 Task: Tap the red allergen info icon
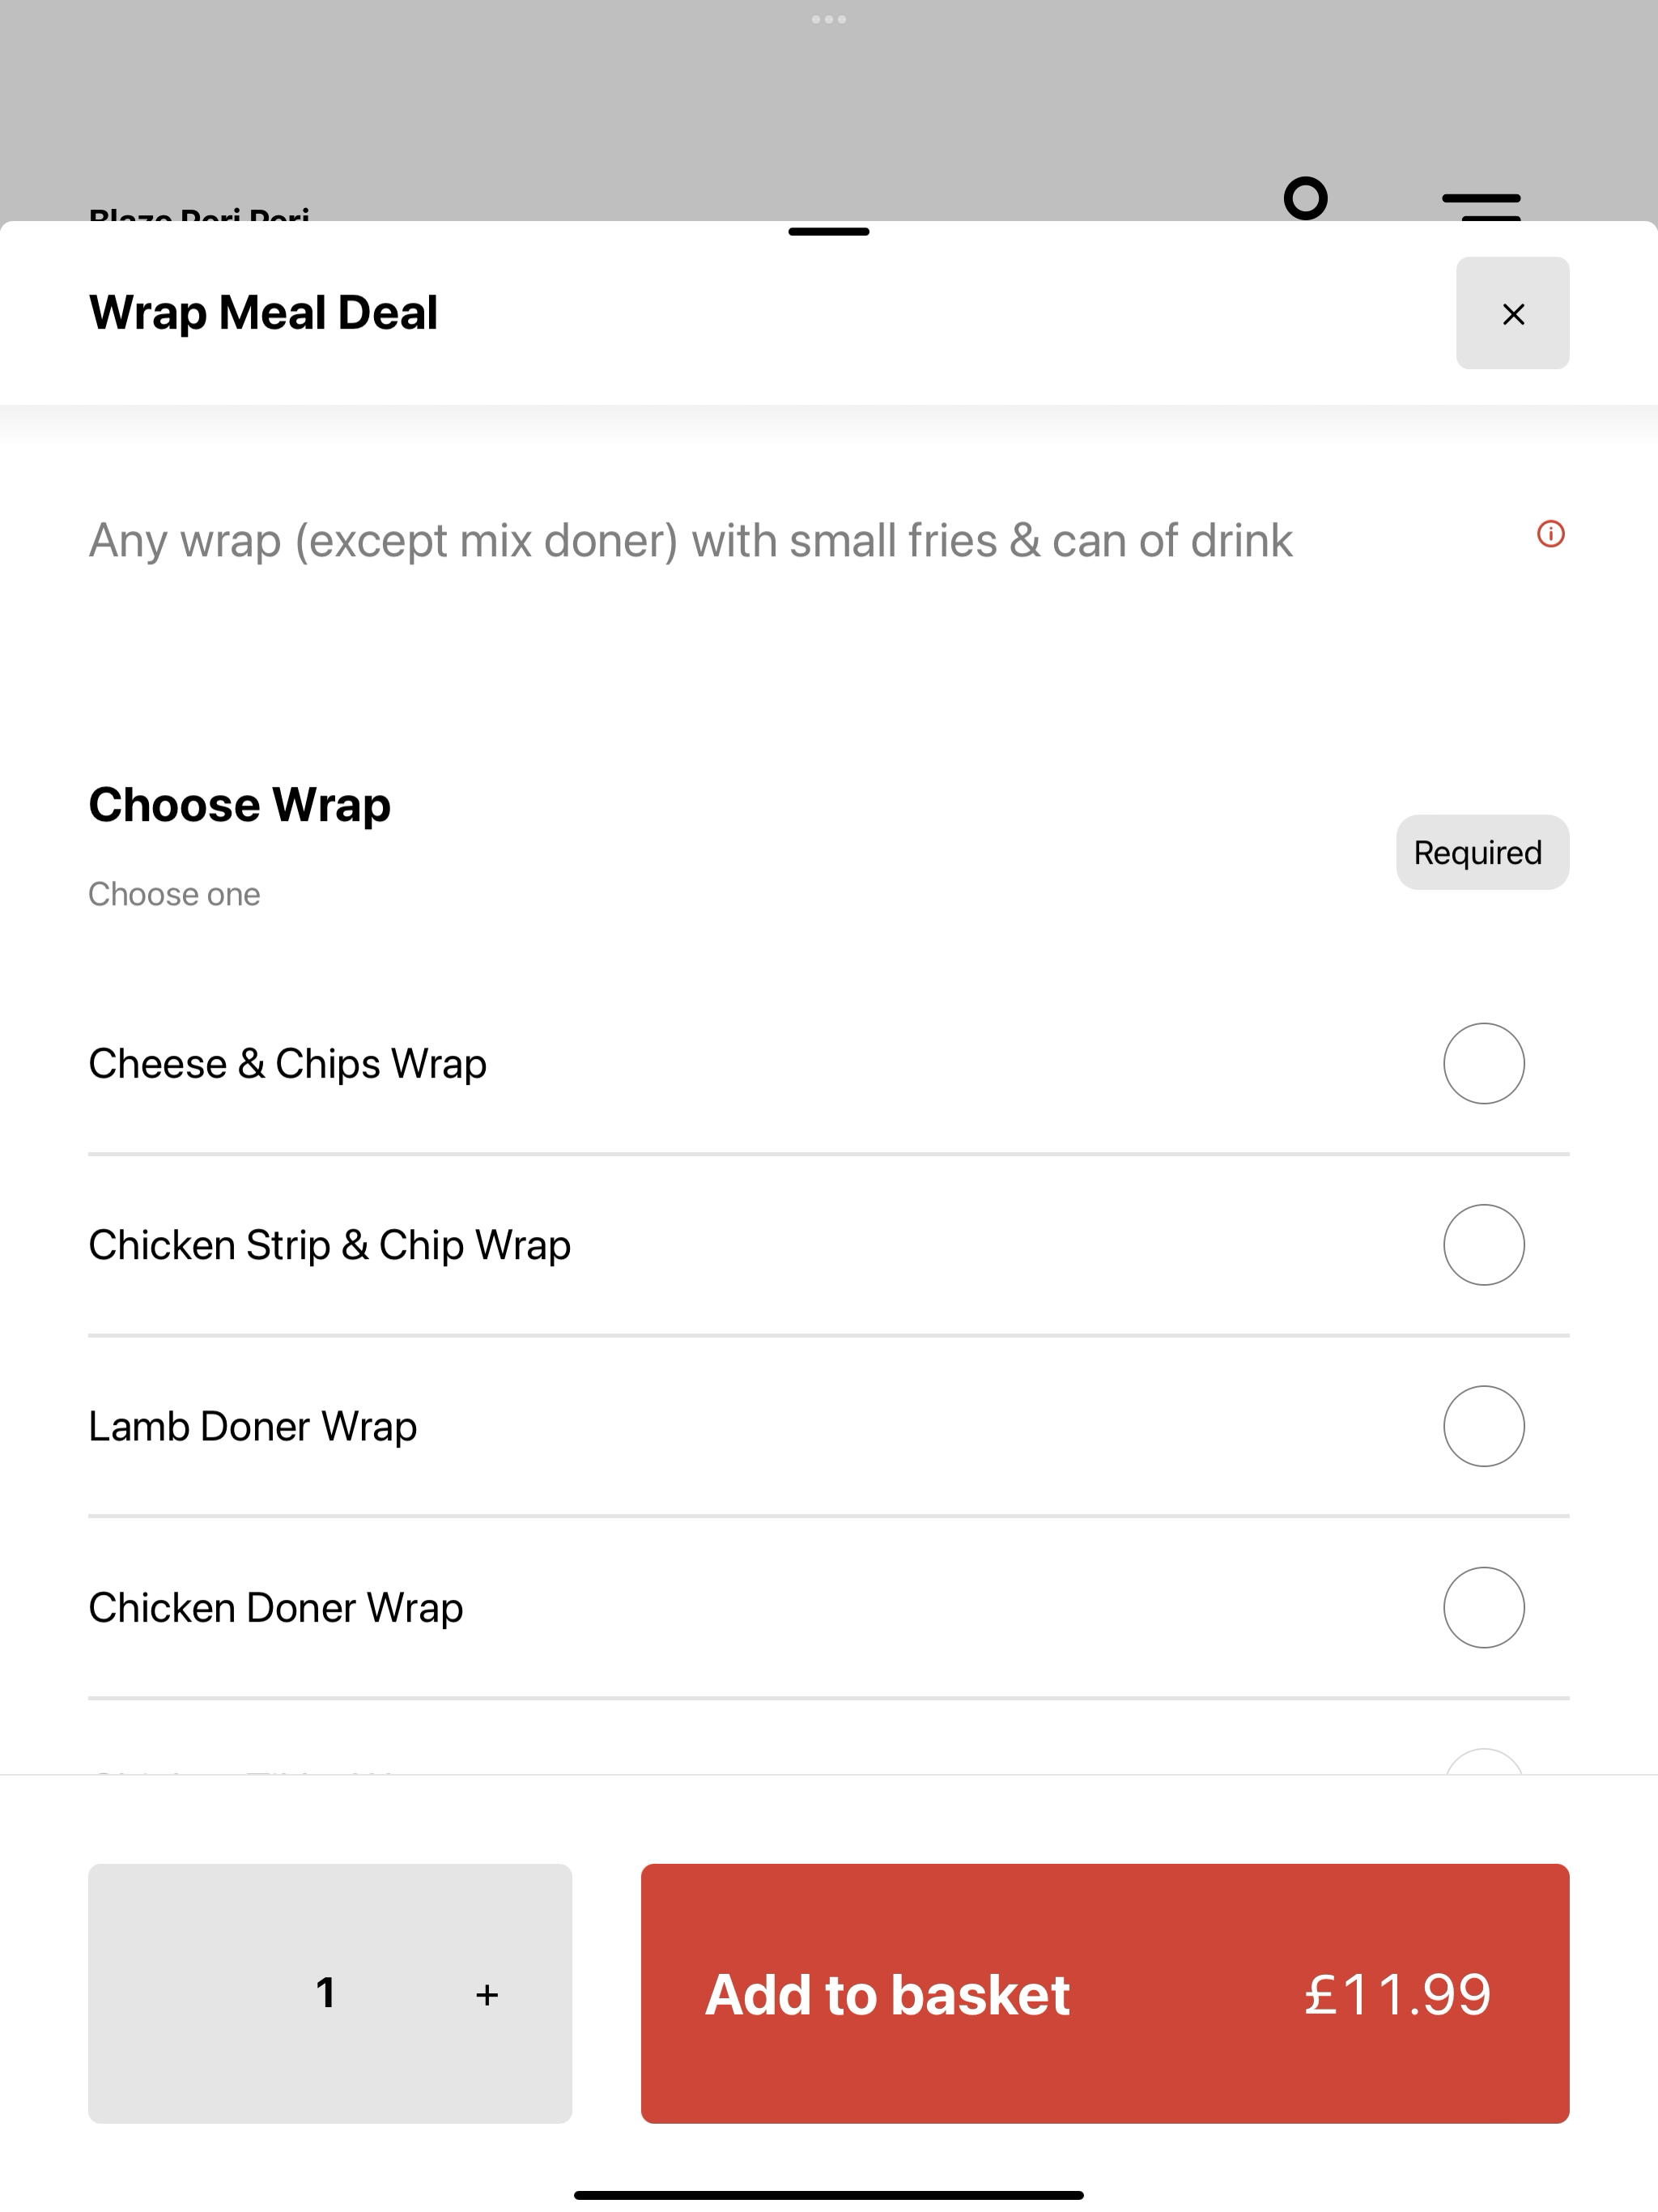(x=1550, y=534)
